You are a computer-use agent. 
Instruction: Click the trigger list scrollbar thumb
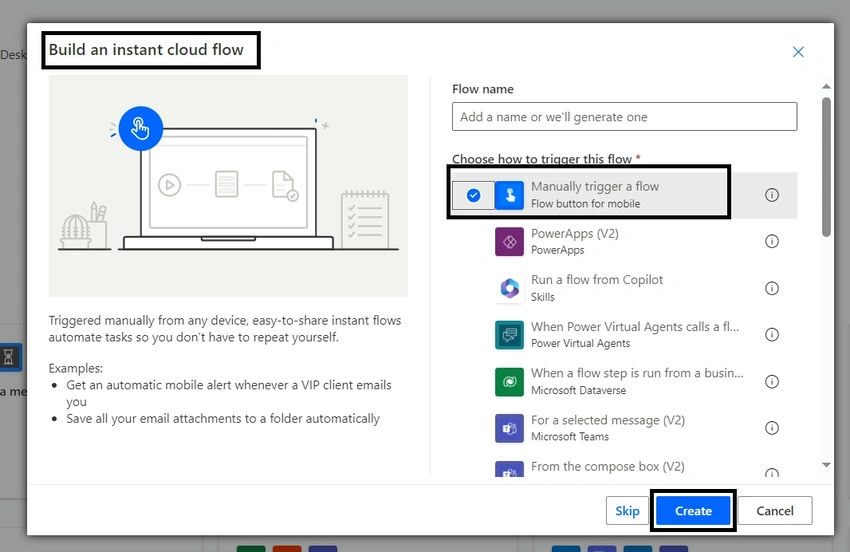click(826, 167)
